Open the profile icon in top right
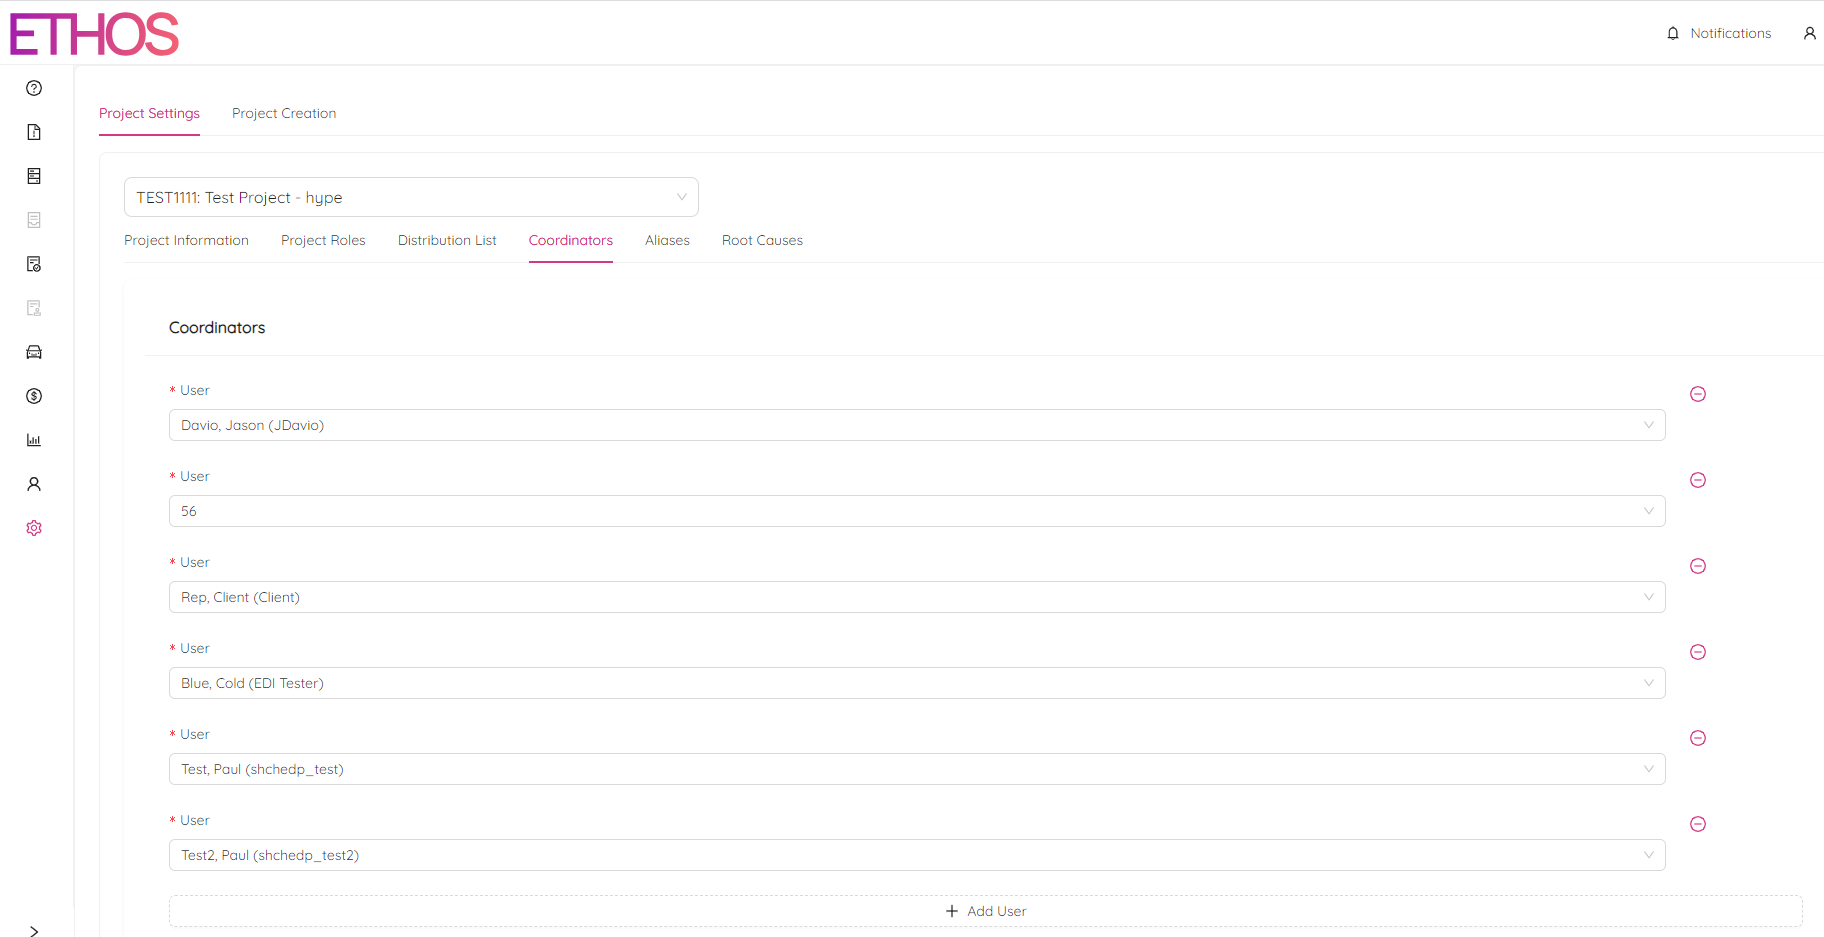Image resolution: width=1824 pixels, height=937 pixels. pyautogui.click(x=1809, y=33)
